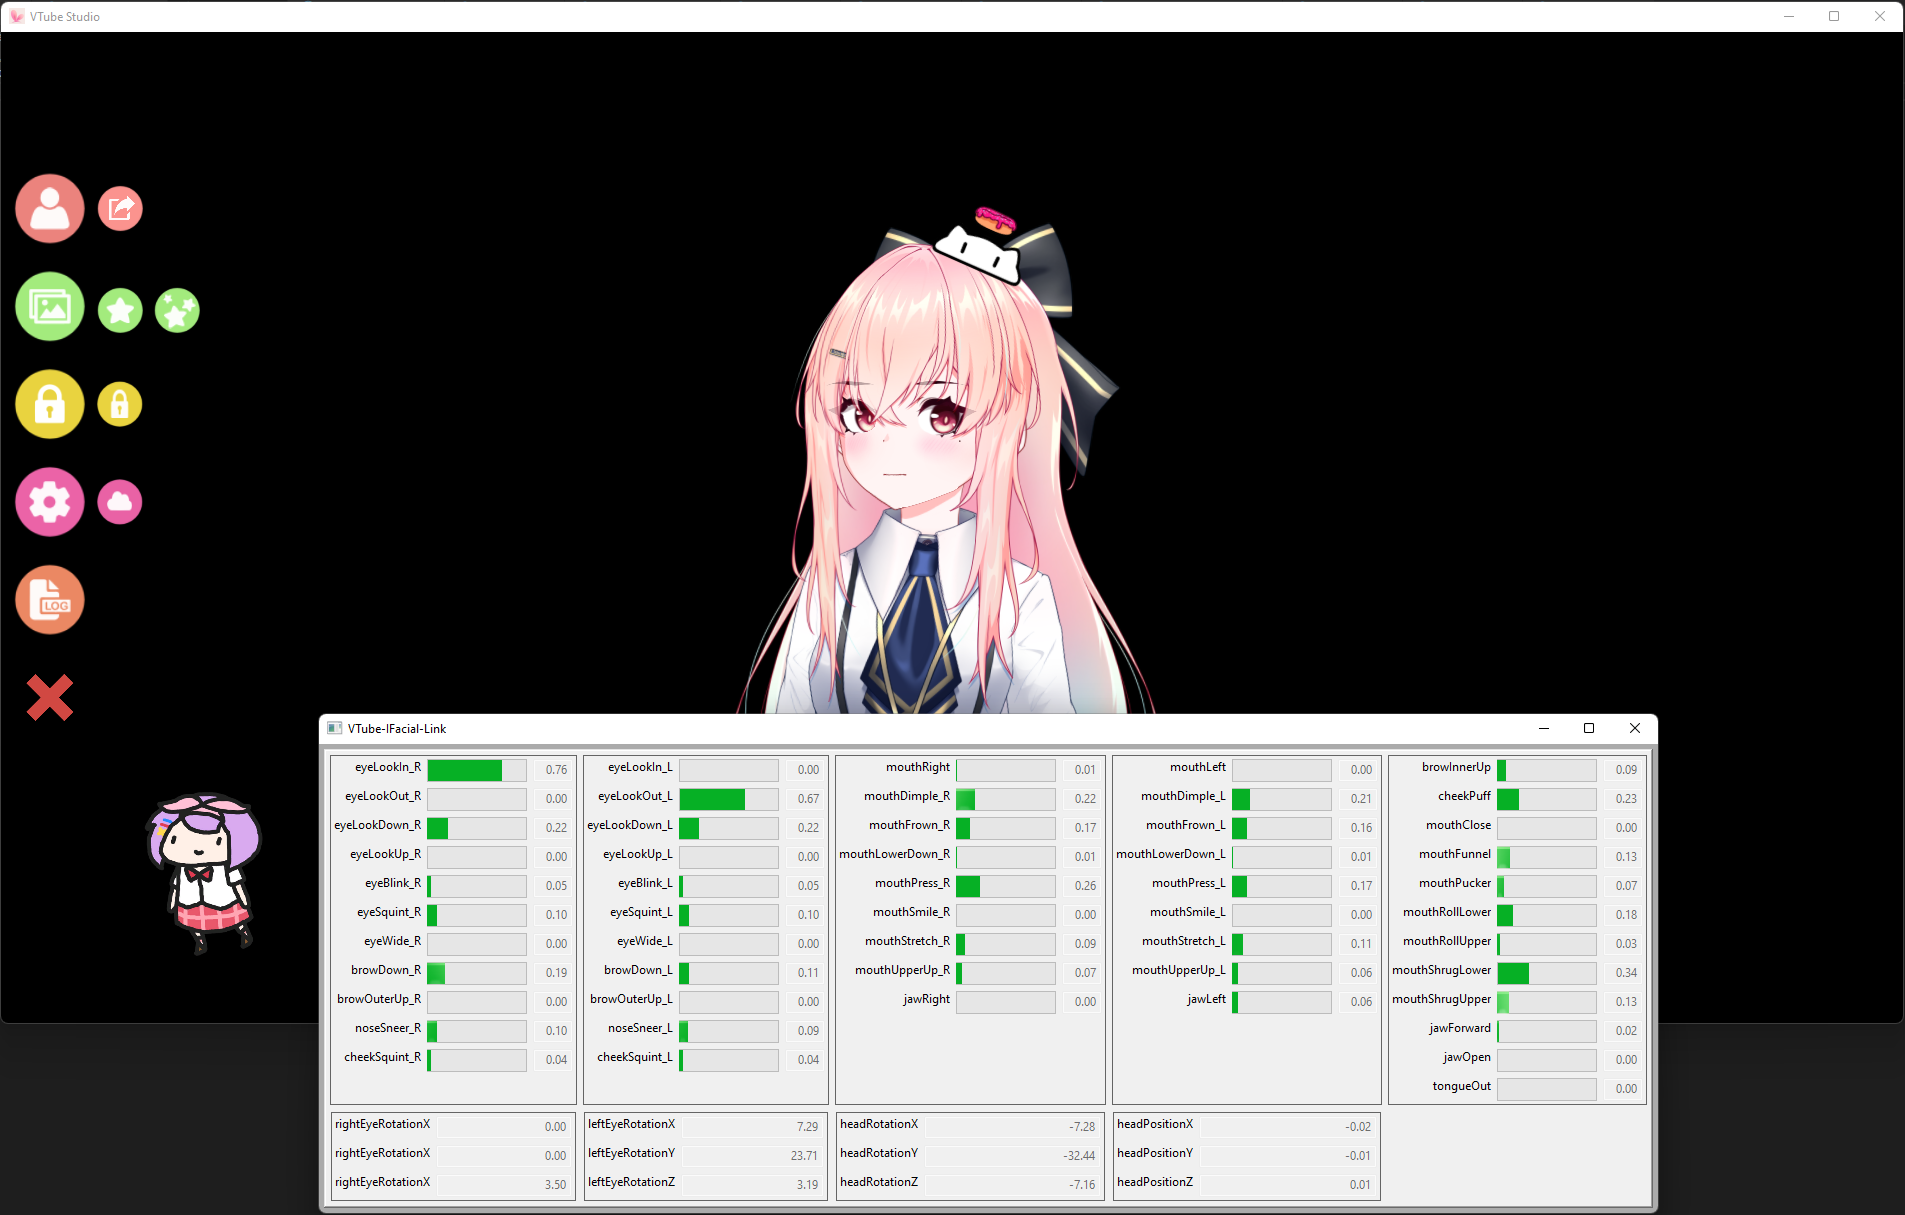Click the cheekSquint_L label
The image size is (1905, 1215).
pyautogui.click(x=635, y=1057)
